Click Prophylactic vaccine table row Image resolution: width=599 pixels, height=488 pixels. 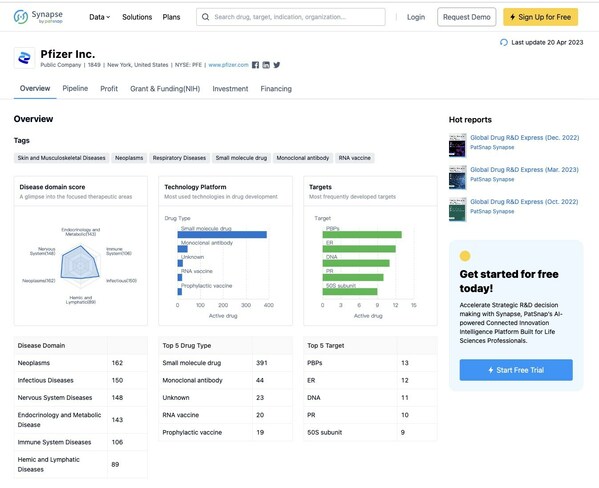click(225, 433)
